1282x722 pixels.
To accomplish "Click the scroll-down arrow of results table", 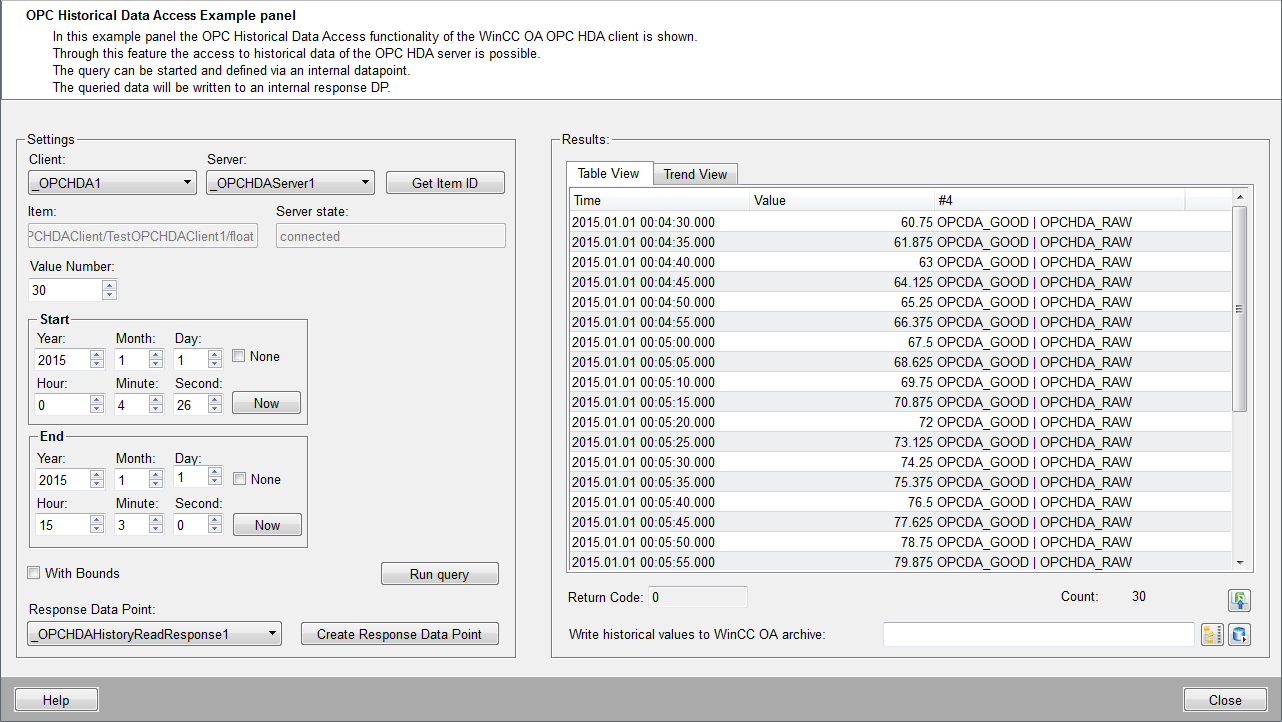I will (1240, 563).
